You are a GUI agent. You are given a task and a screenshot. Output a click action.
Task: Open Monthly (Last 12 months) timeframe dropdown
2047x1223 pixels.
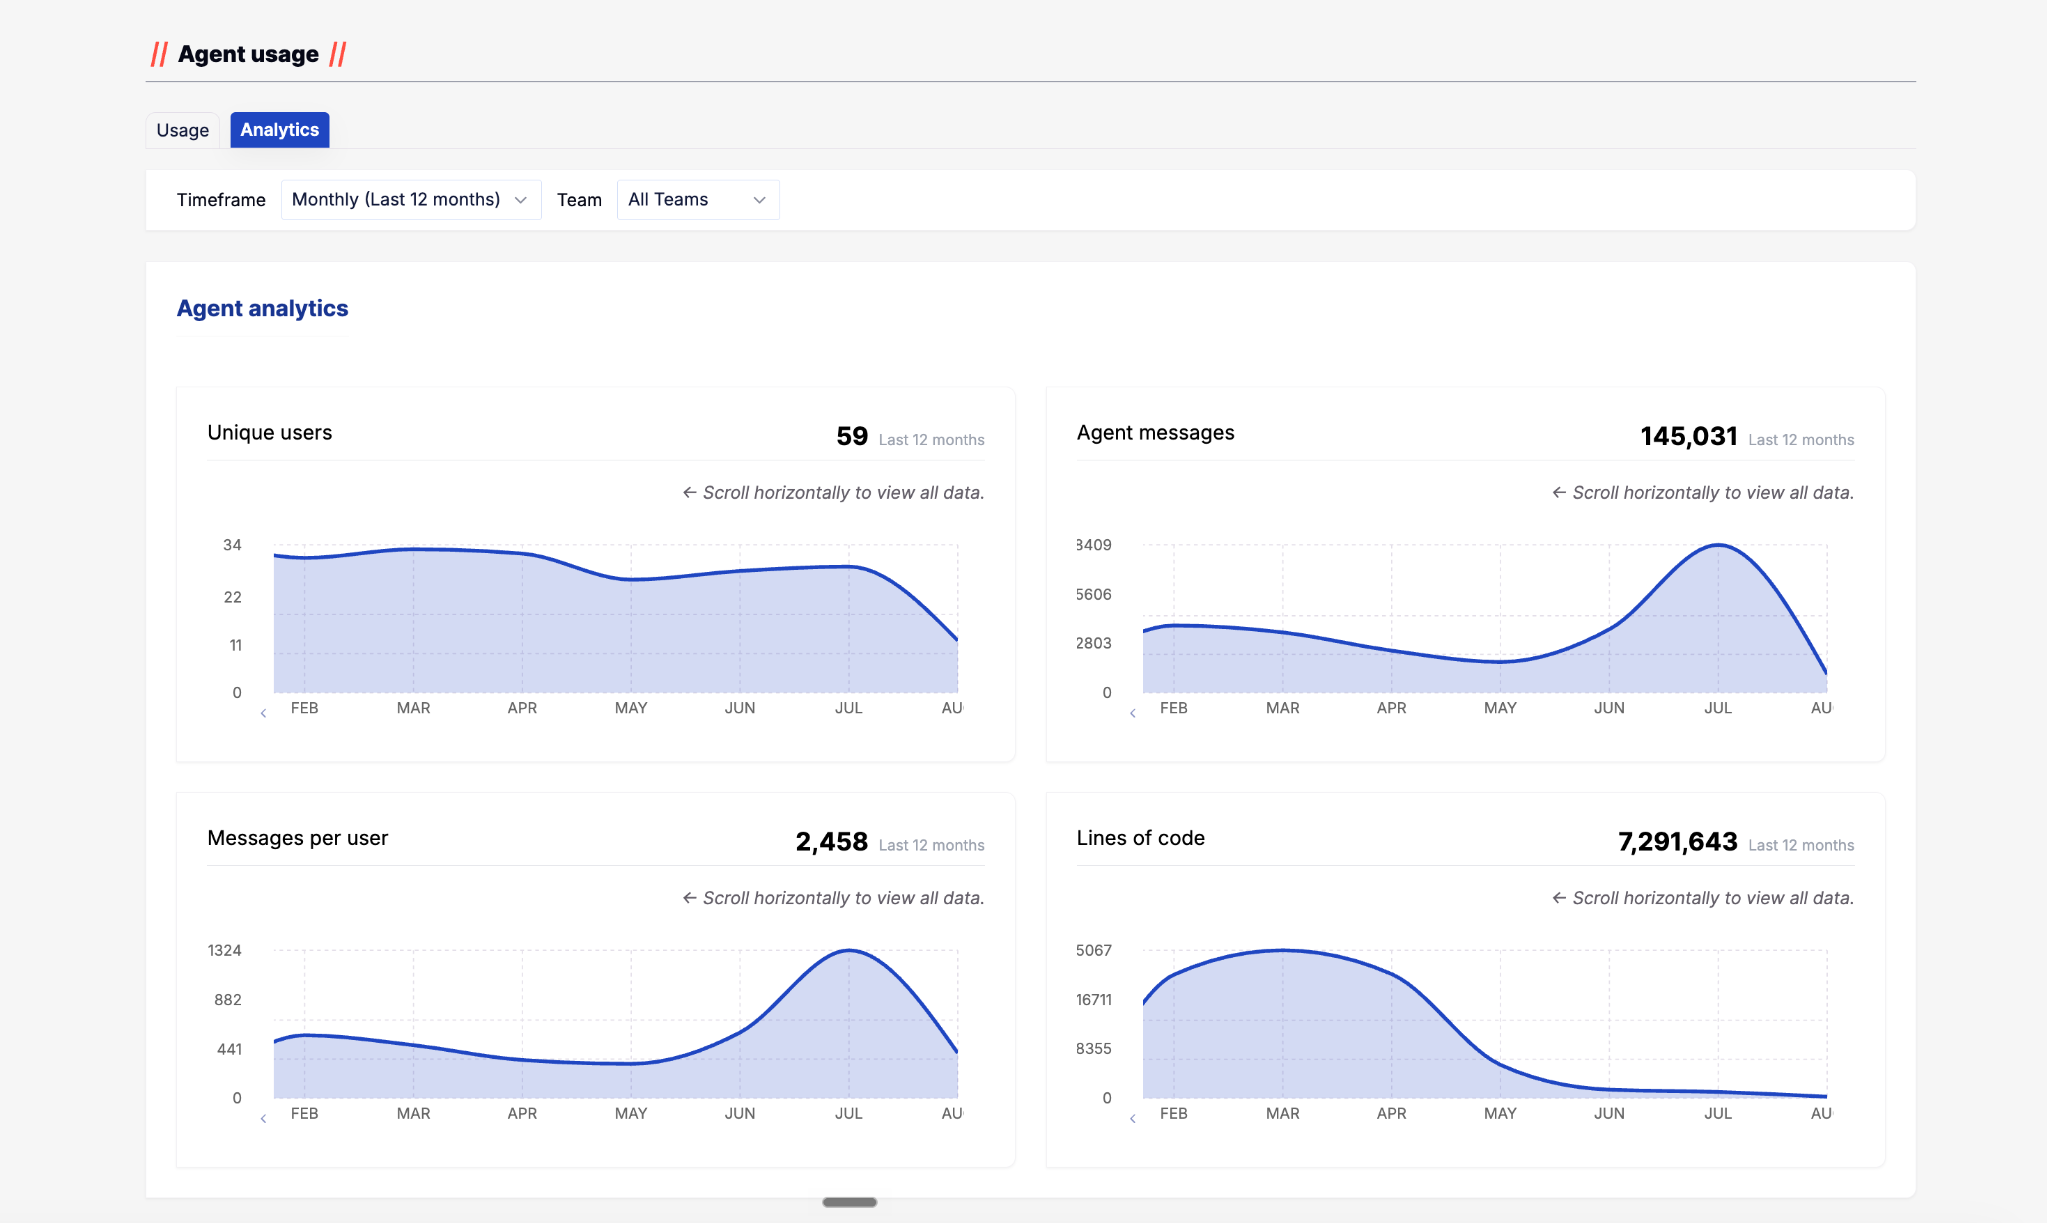[x=411, y=200]
